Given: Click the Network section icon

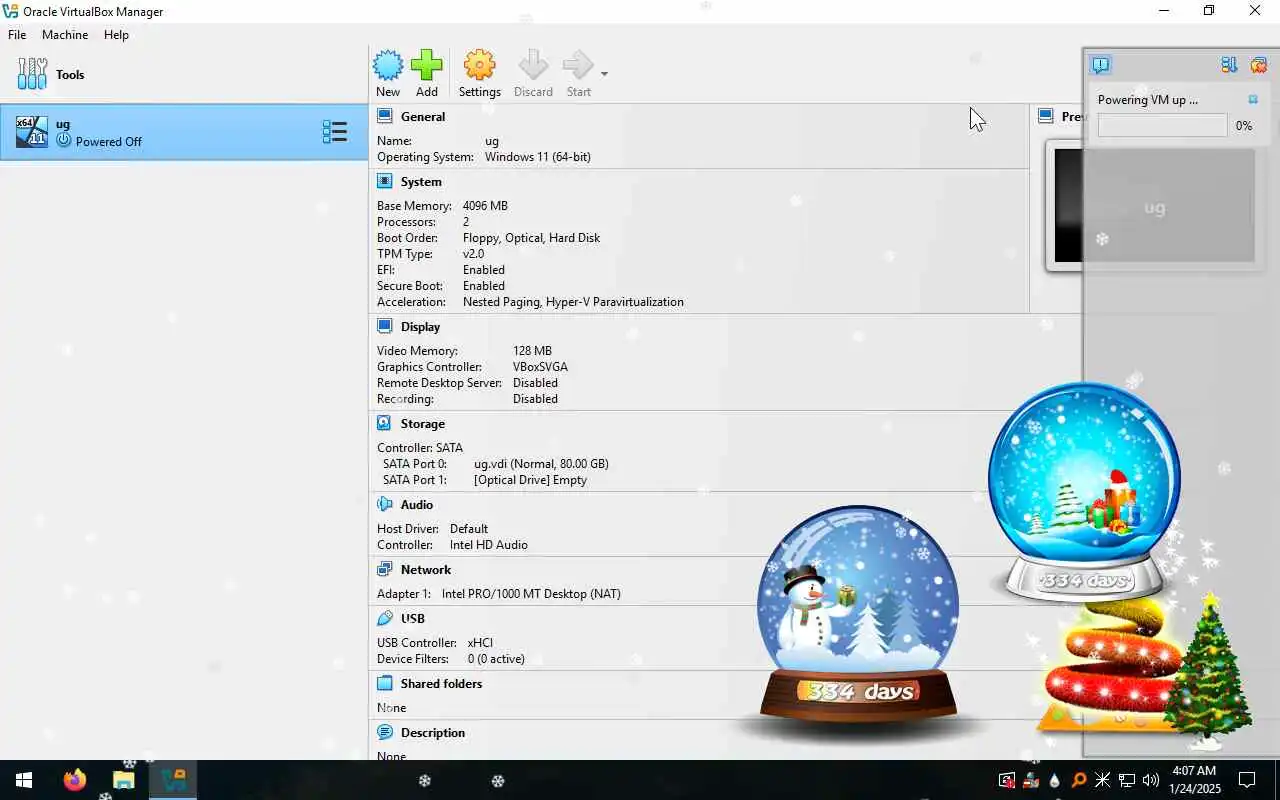Looking at the screenshot, I should pyautogui.click(x=385, y=569).
